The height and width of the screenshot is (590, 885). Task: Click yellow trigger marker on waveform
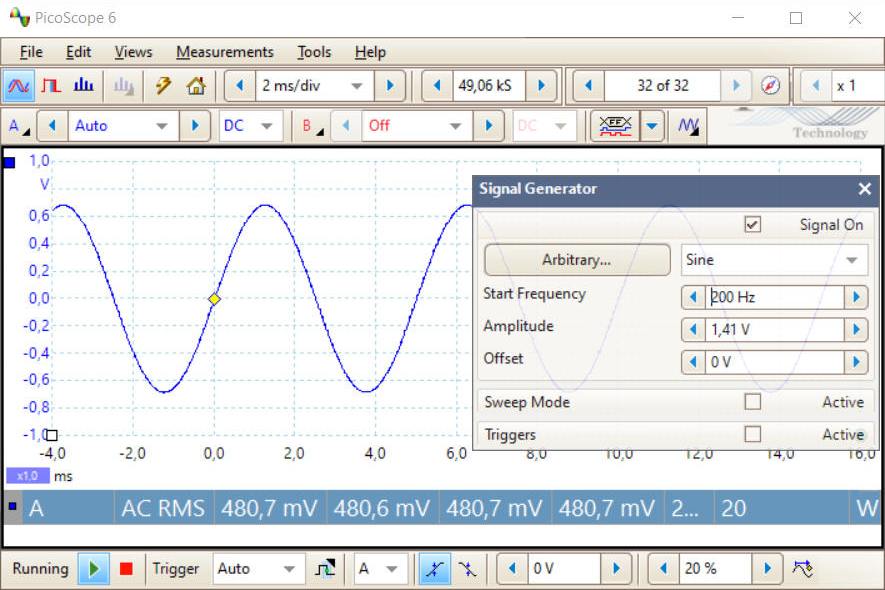(x=214, y=299)
